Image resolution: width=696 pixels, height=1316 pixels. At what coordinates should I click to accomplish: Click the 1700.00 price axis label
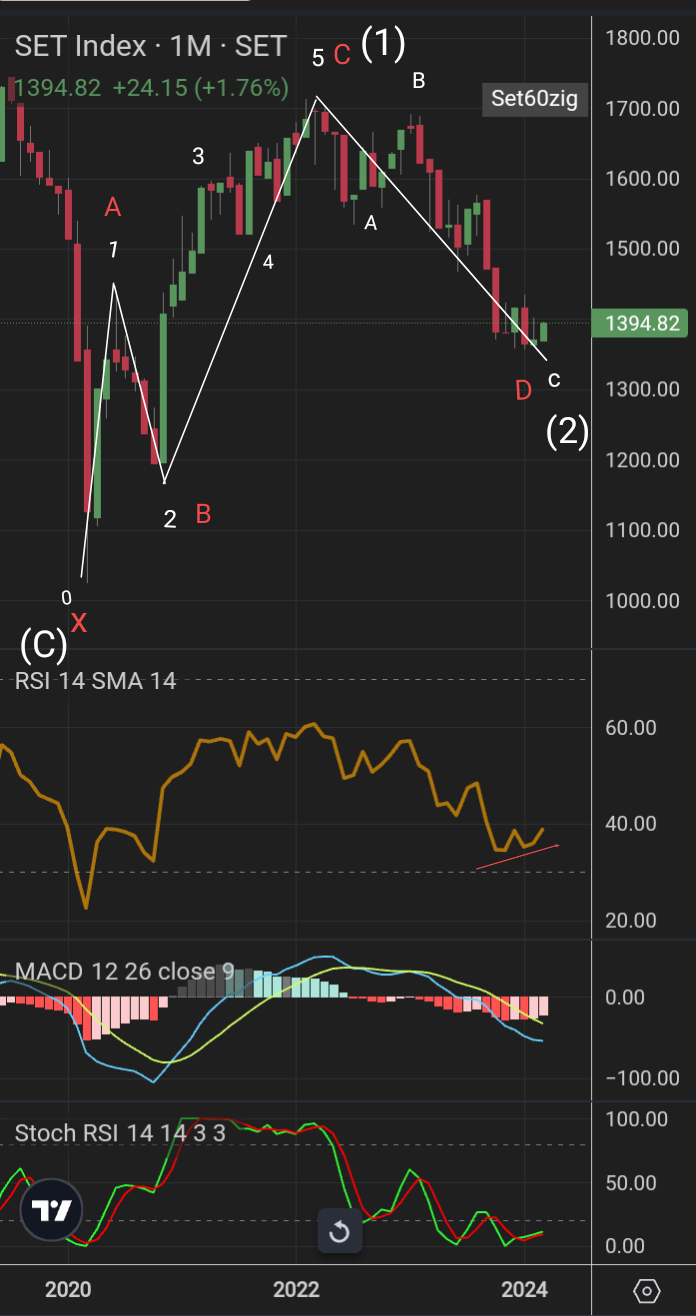(642, 108)
